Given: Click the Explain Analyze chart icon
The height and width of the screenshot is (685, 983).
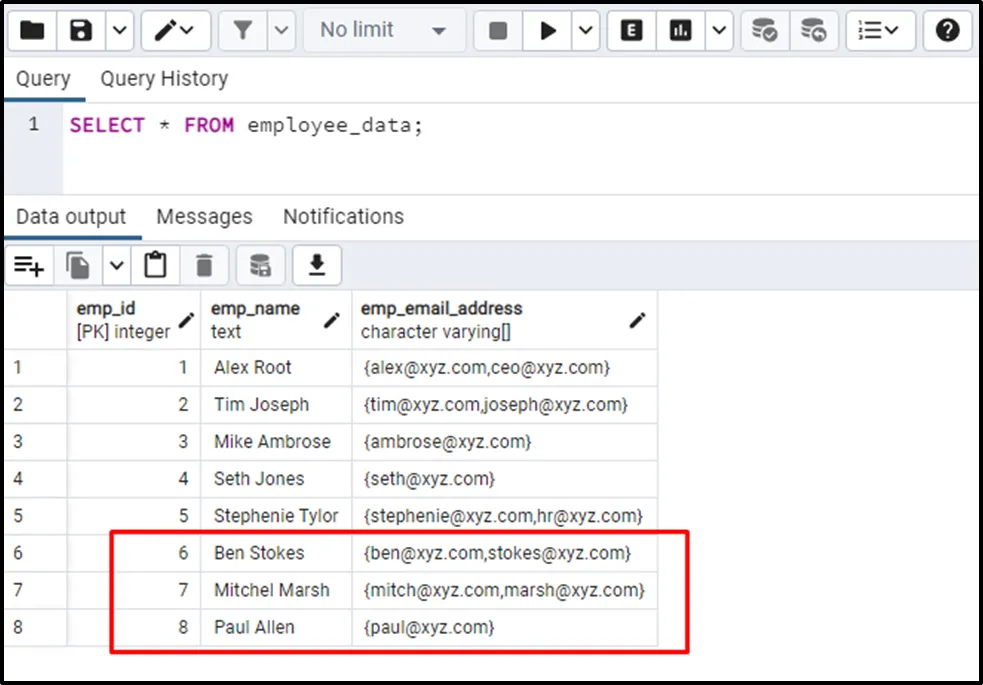Looking at the screenshot, I should point(681,31).
